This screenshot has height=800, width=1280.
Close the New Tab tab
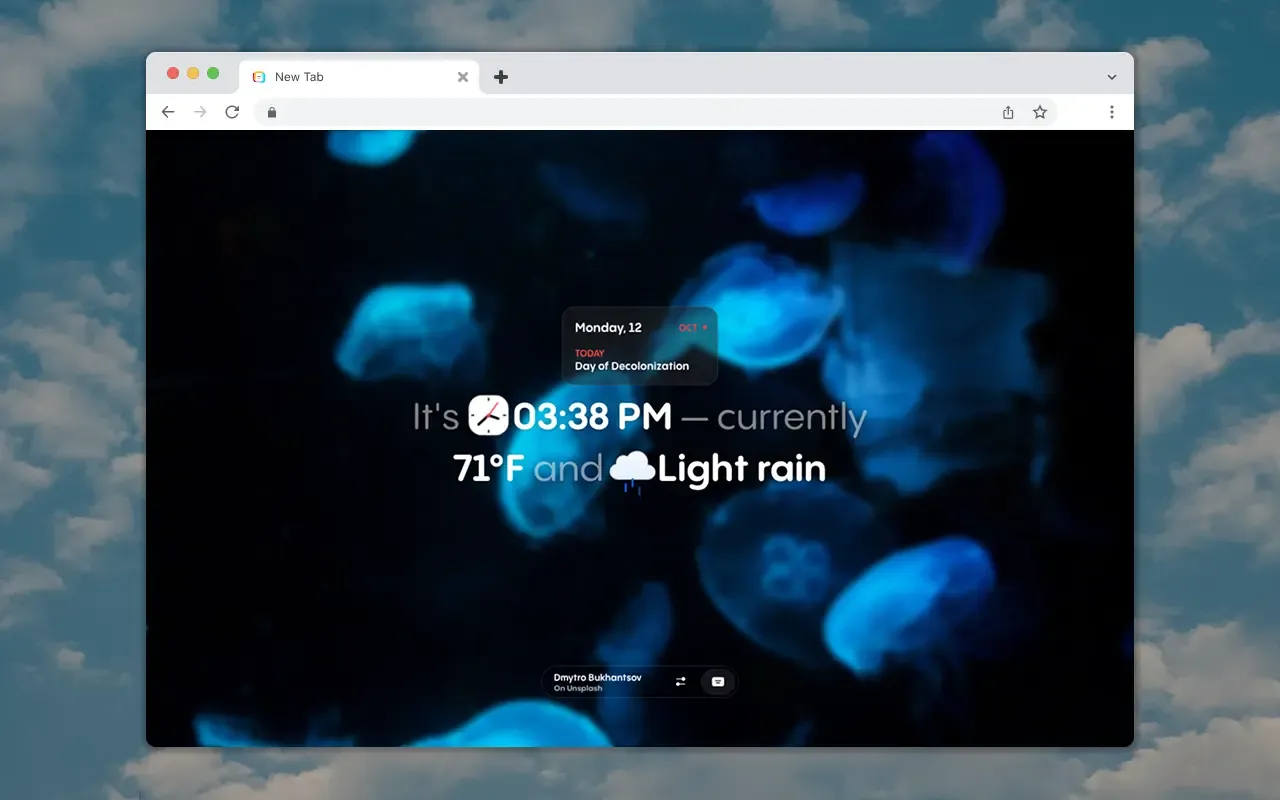point(463,77)
